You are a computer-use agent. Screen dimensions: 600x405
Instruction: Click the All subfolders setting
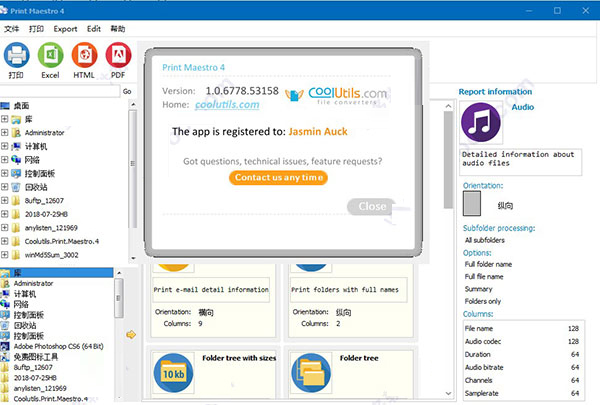[x=485, y=240]
